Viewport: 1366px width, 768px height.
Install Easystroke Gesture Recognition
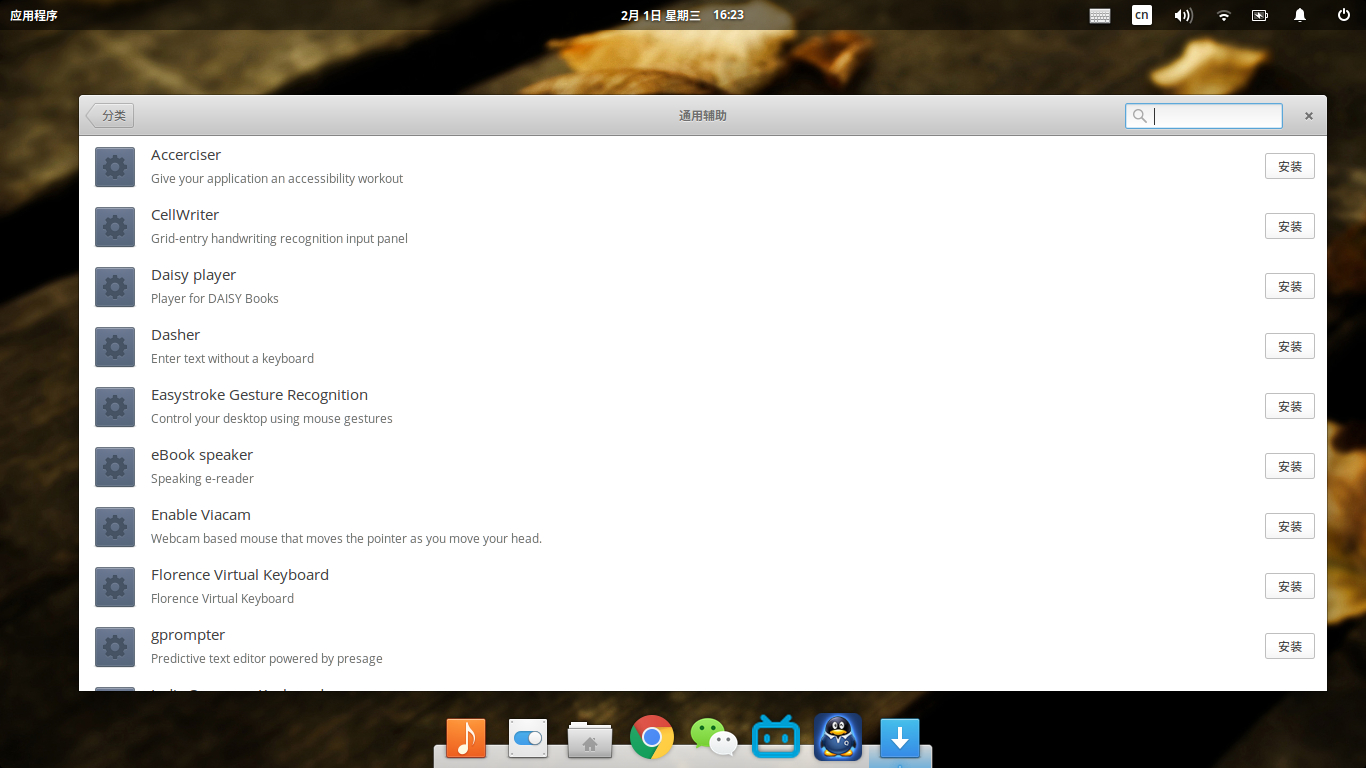click(1290, 407)
